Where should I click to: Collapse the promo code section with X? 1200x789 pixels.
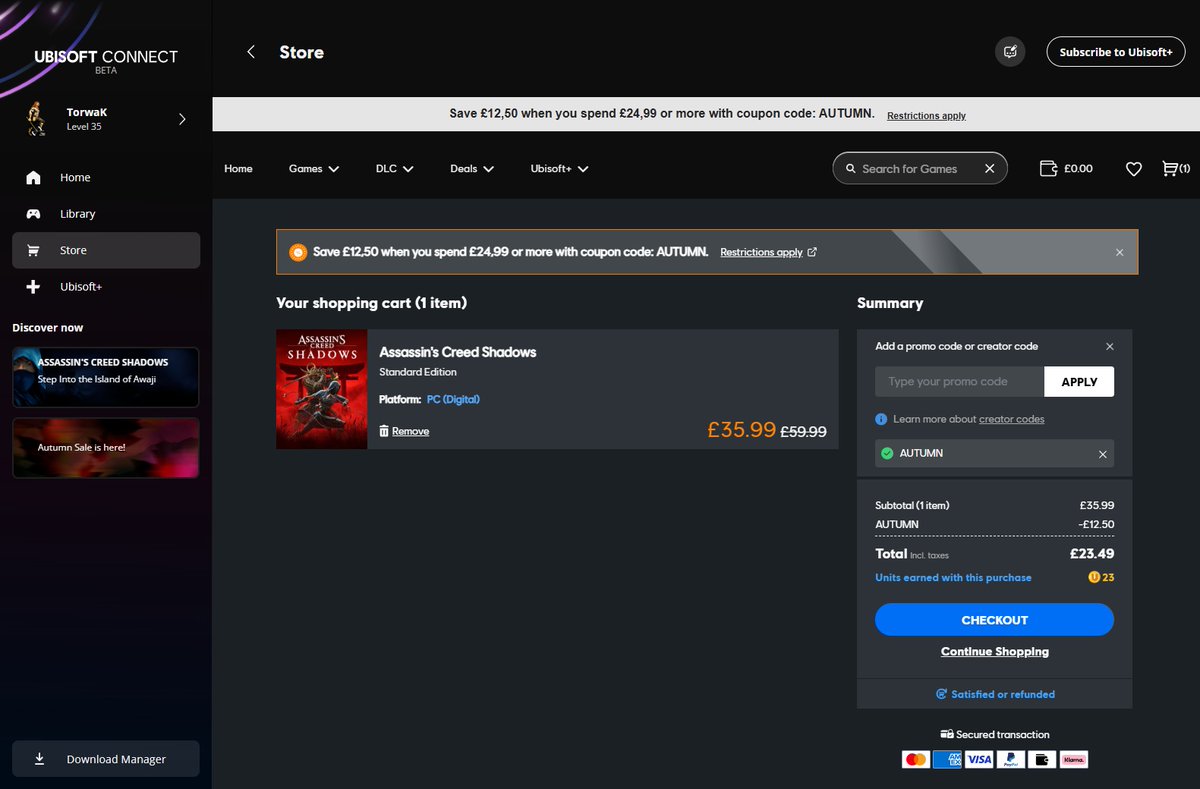(1110, 346)
